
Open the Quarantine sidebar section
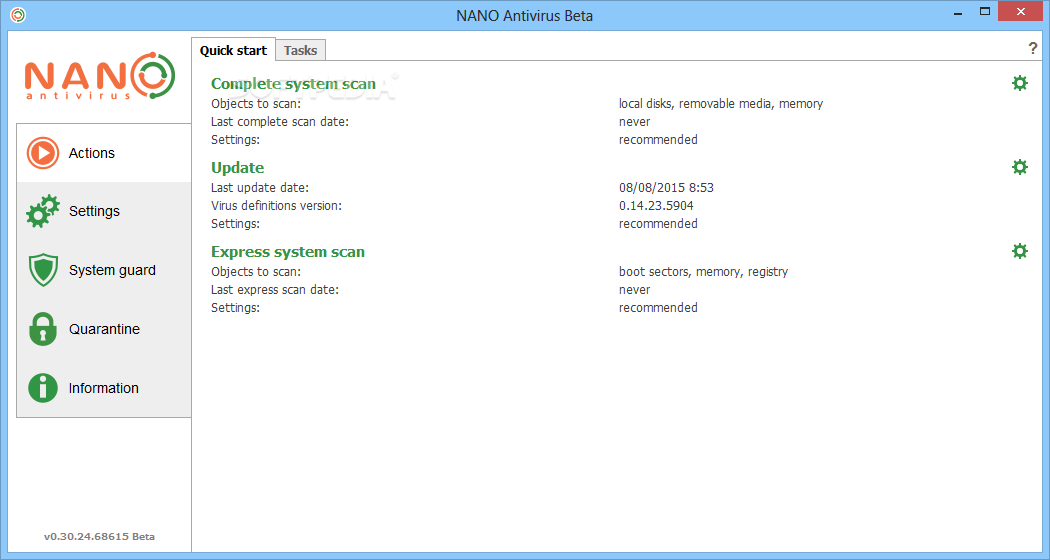[104, 329]
